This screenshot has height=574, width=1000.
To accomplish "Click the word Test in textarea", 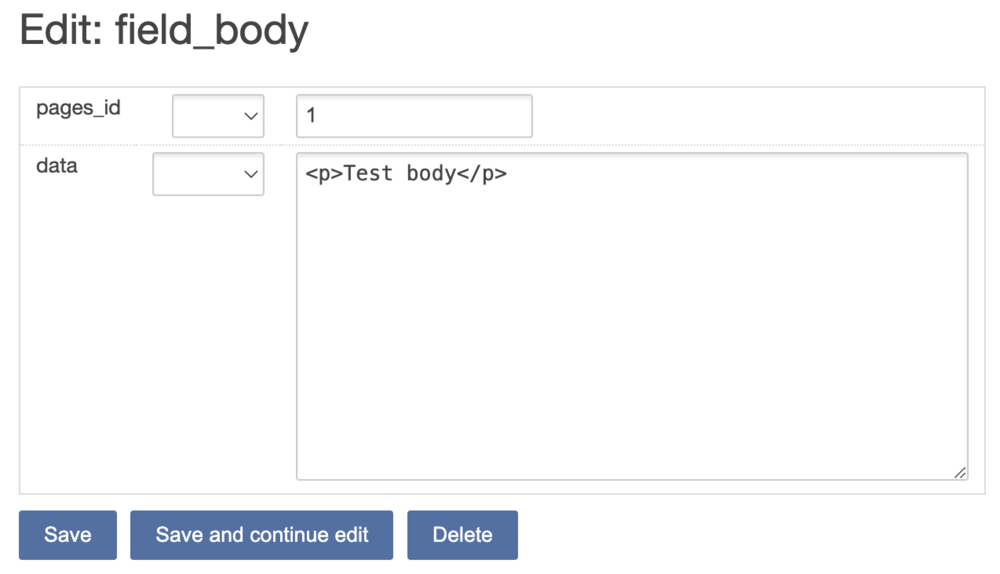I will coord(368,174).
